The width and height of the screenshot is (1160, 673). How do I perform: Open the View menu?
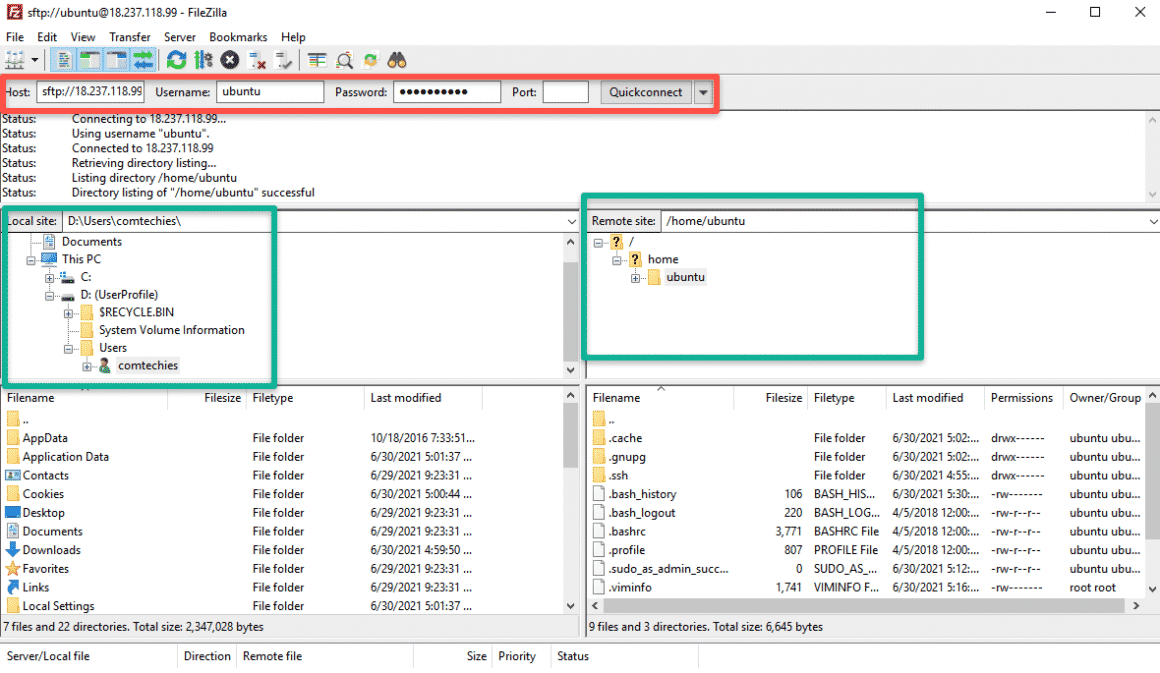[83, 37]
